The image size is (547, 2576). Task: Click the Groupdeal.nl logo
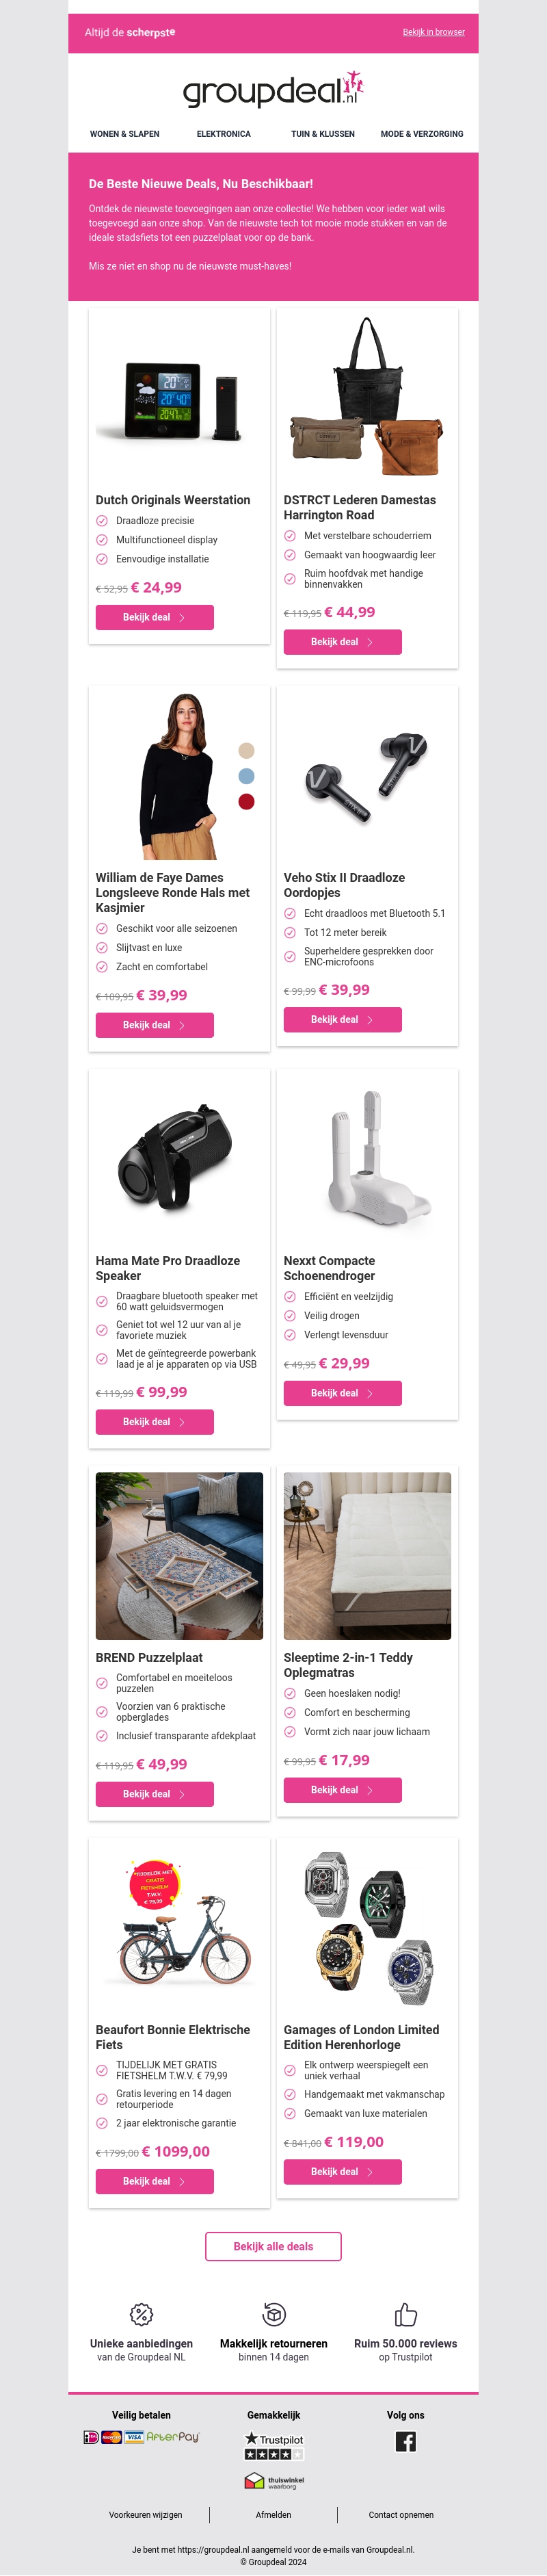click(x=273, y=90)
